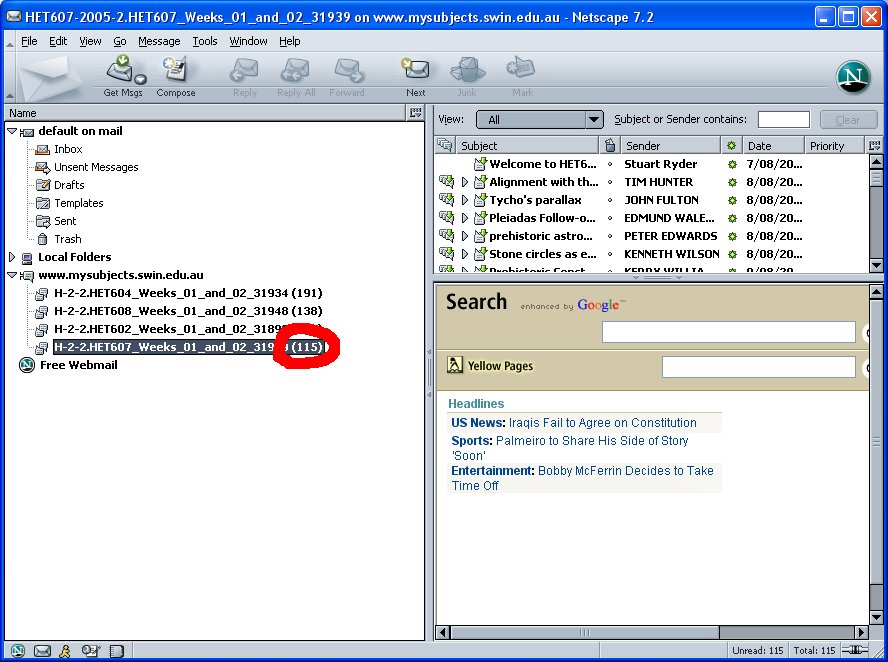Expand Stone circles as e... thread

point(464,254)
